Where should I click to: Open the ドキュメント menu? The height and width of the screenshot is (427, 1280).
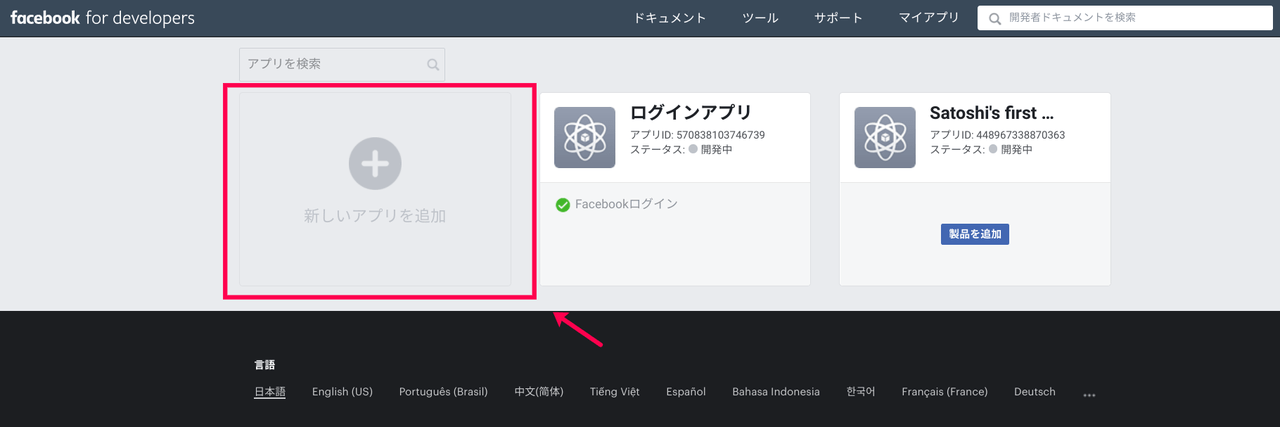coord(670,18)
